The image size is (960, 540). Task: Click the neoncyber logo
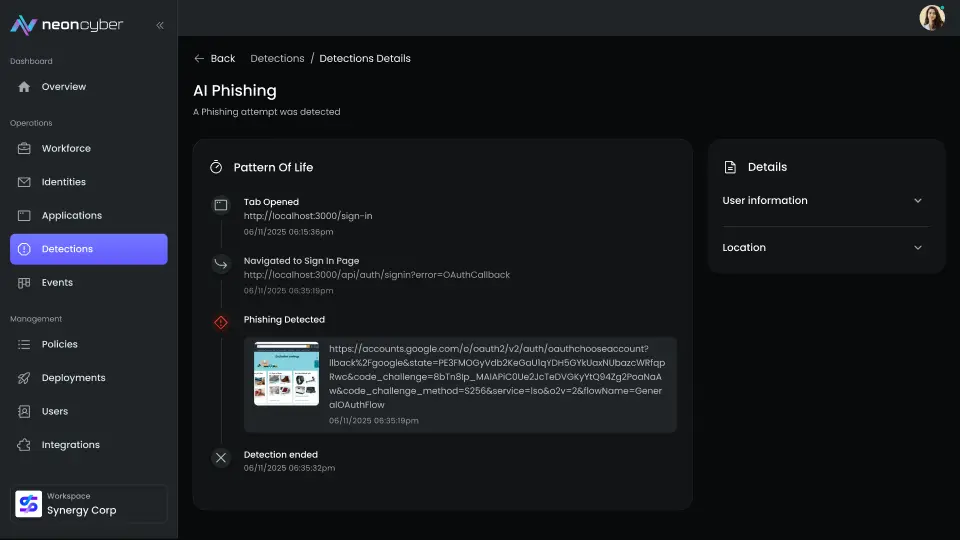tap(67, 24)
